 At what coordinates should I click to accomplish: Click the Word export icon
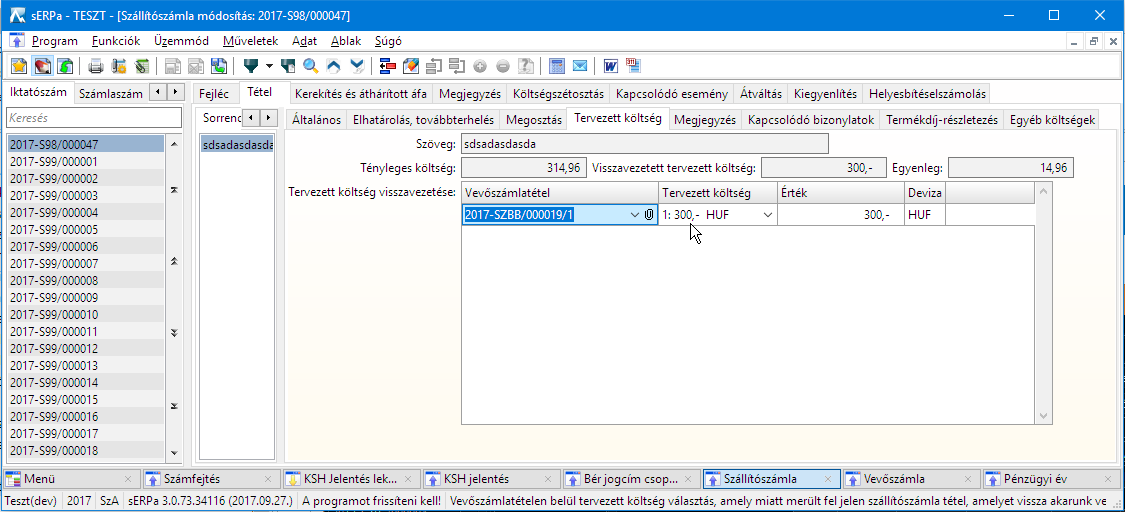610,66
